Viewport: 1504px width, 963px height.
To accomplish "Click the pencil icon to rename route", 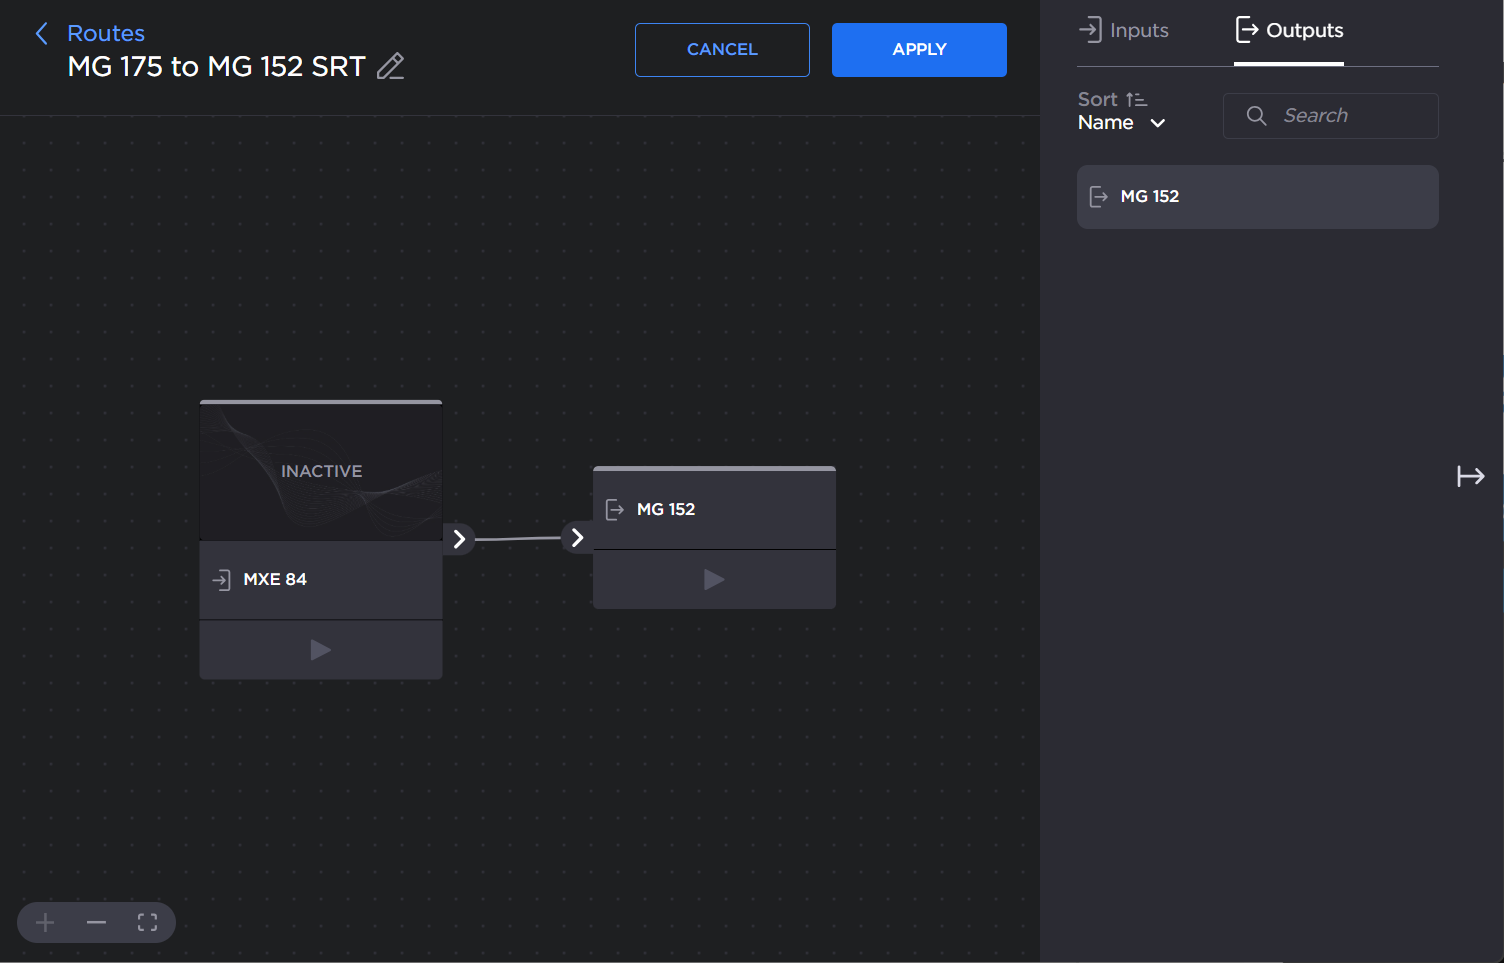I will [x=390, y=67].
